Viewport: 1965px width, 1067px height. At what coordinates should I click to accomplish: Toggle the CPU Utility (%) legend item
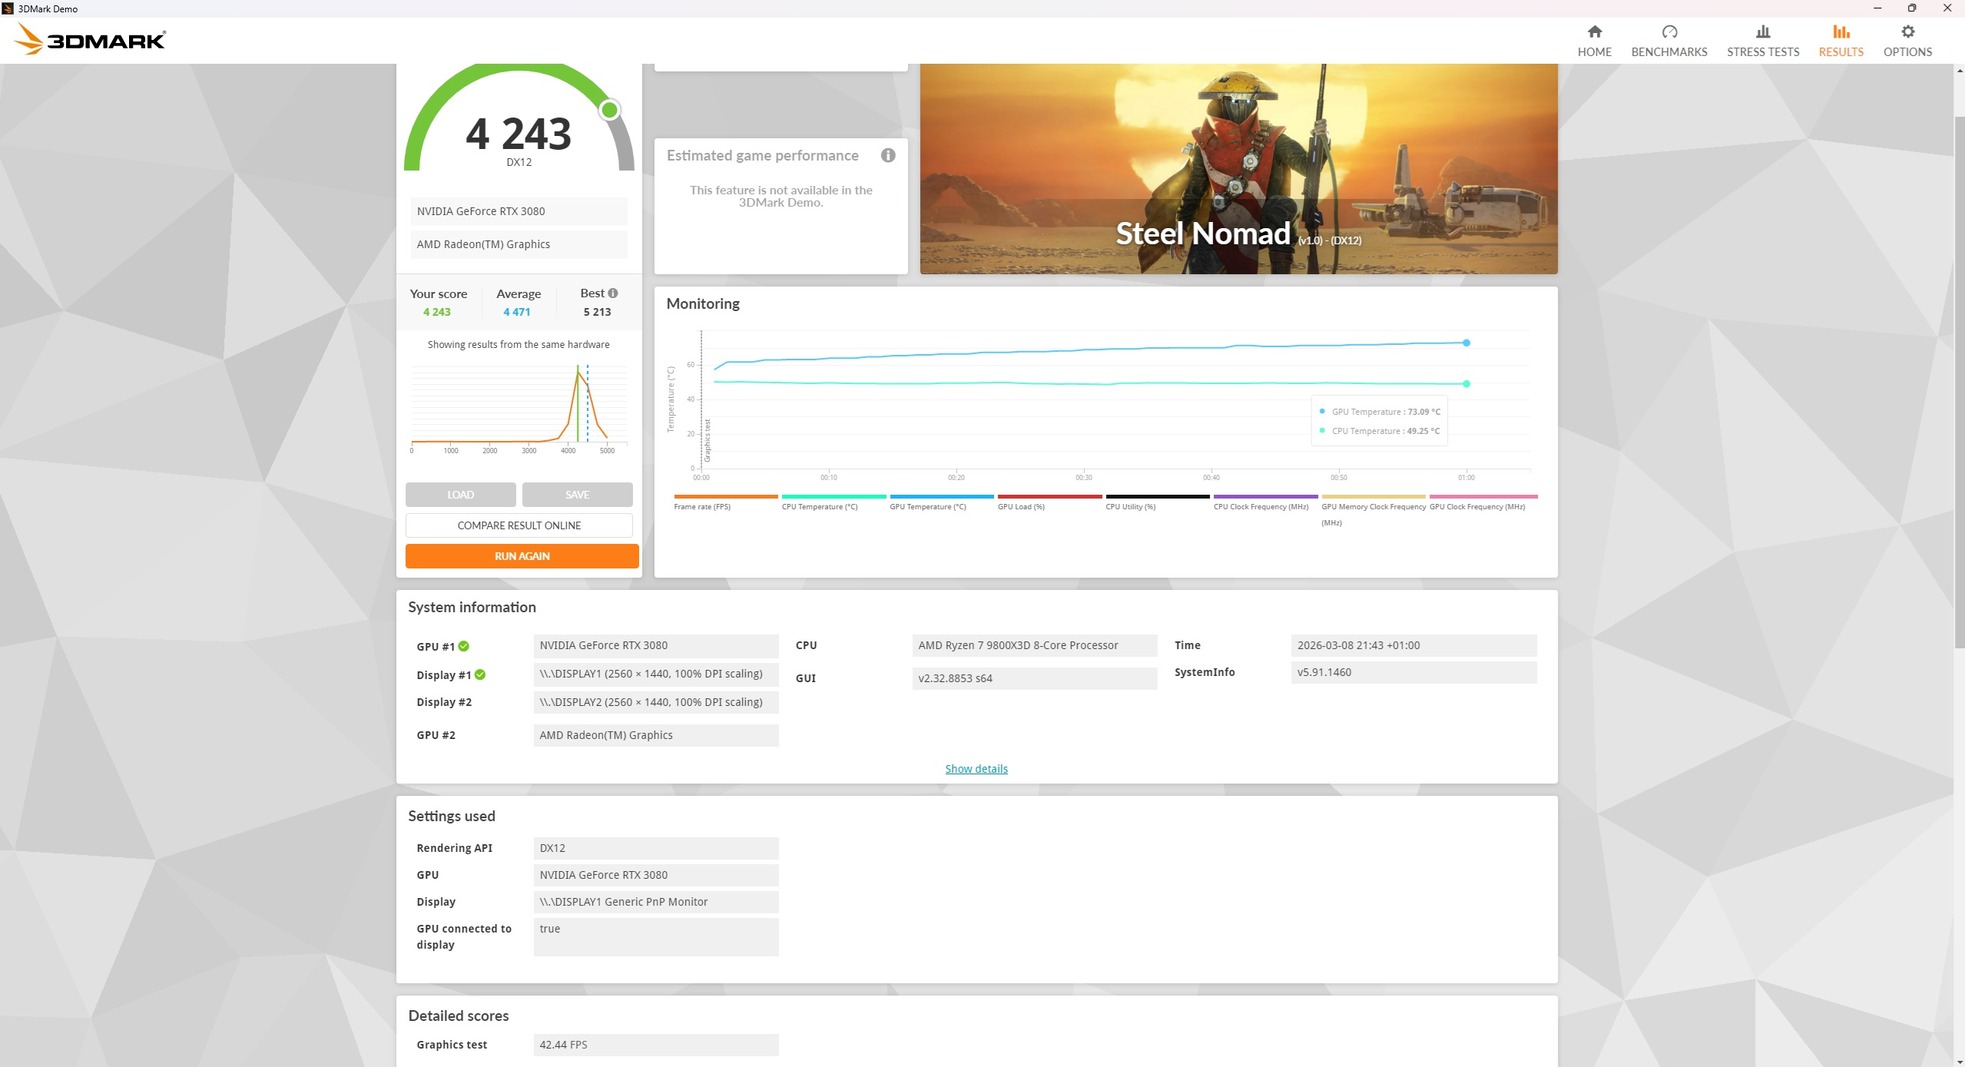point(1158,501)
